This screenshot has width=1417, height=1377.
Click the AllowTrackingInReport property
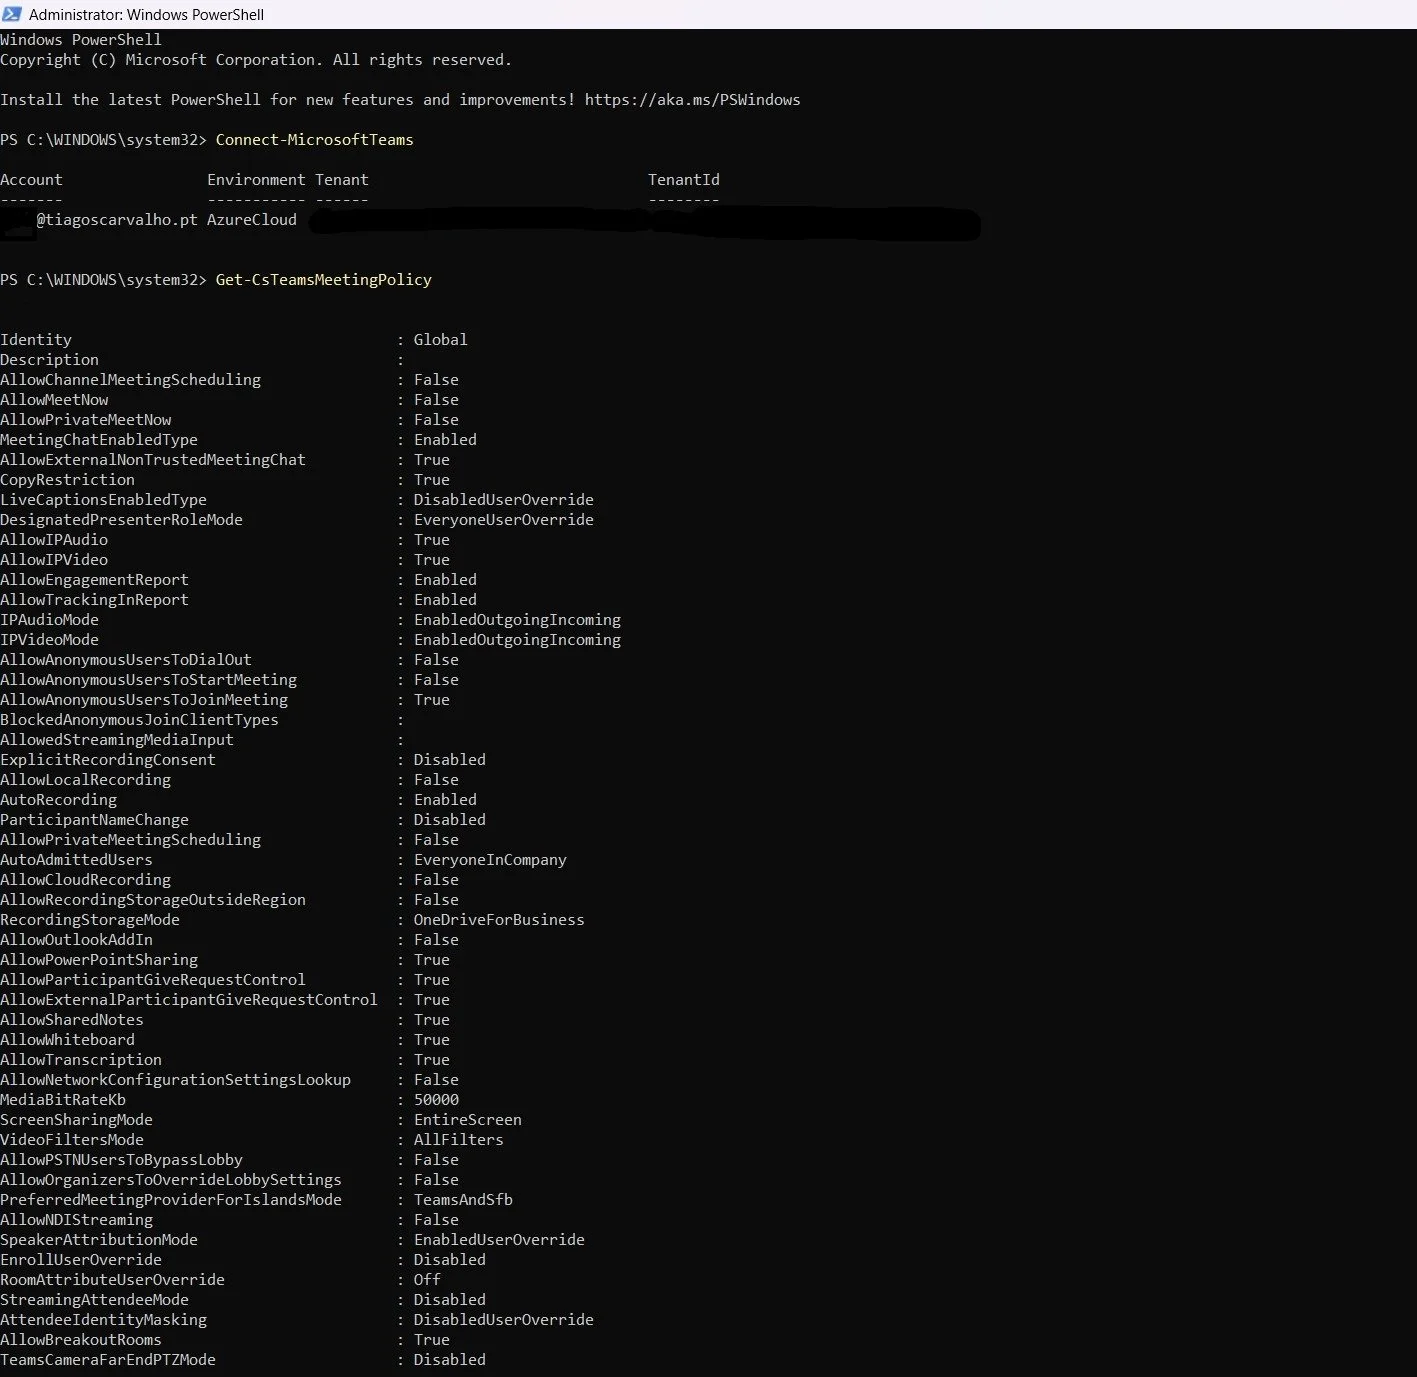click(x=94, y=600)
